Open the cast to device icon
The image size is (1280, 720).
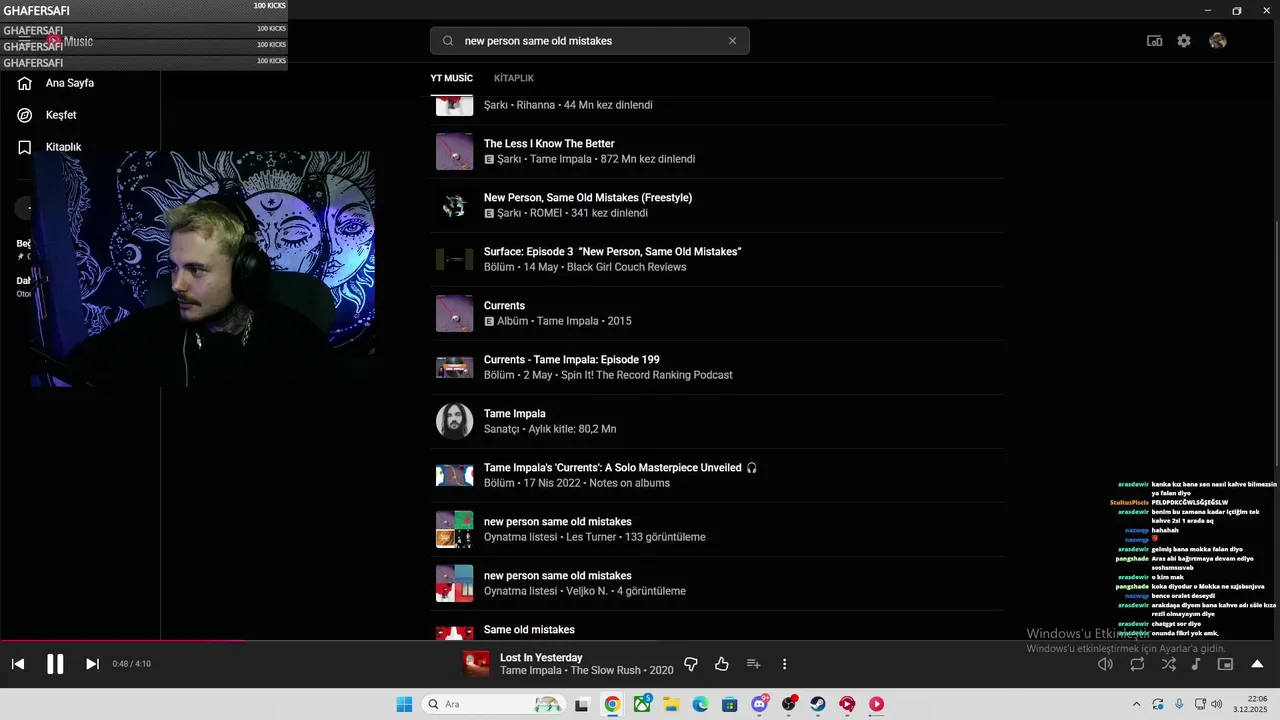coord(1154,41)
